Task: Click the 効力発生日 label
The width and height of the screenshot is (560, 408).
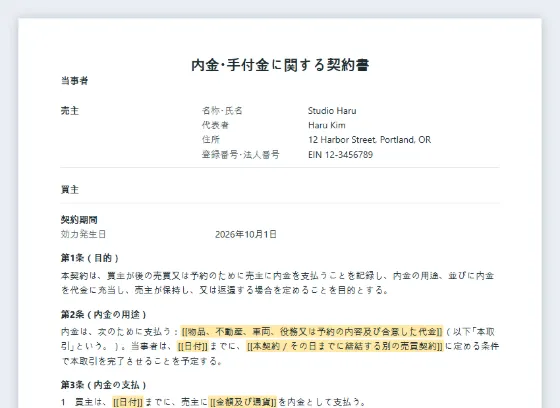Action: point(83,234)
